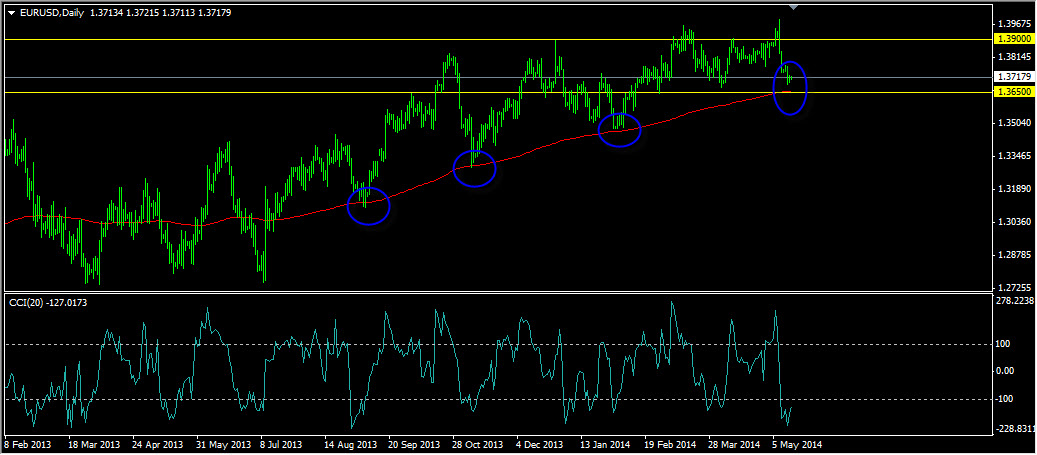Click the 278.2238 CCI scale maximum

click(x=1017, y=301)
